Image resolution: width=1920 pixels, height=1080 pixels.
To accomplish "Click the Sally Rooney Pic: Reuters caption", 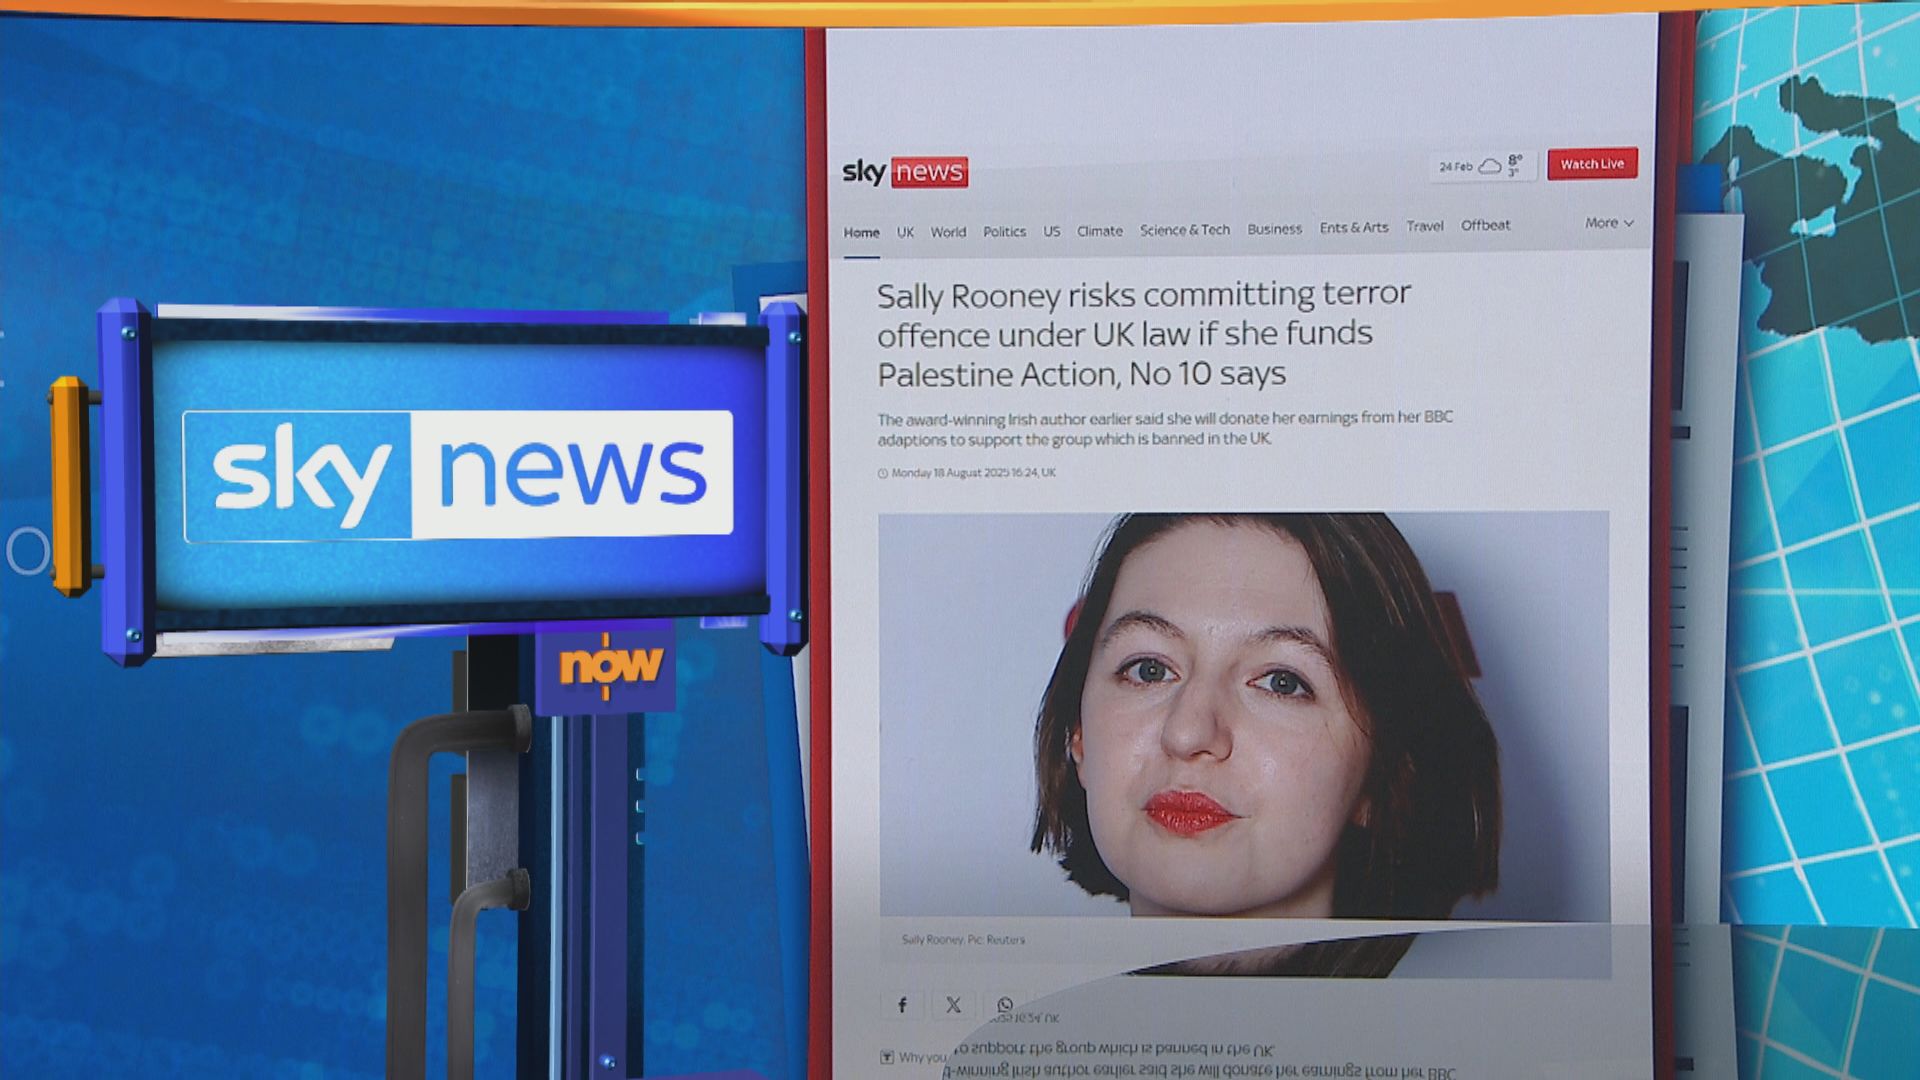I will tap(963, 940).
